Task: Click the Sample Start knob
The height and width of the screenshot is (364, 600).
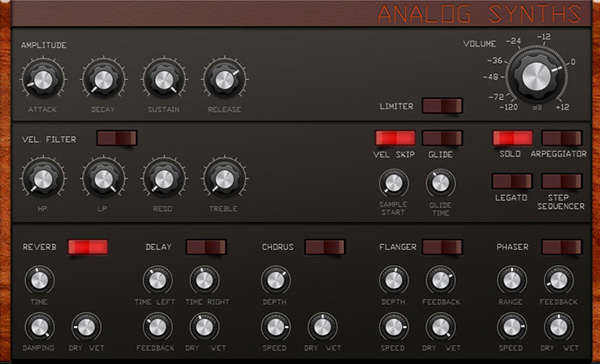Action: click(394, 183)
